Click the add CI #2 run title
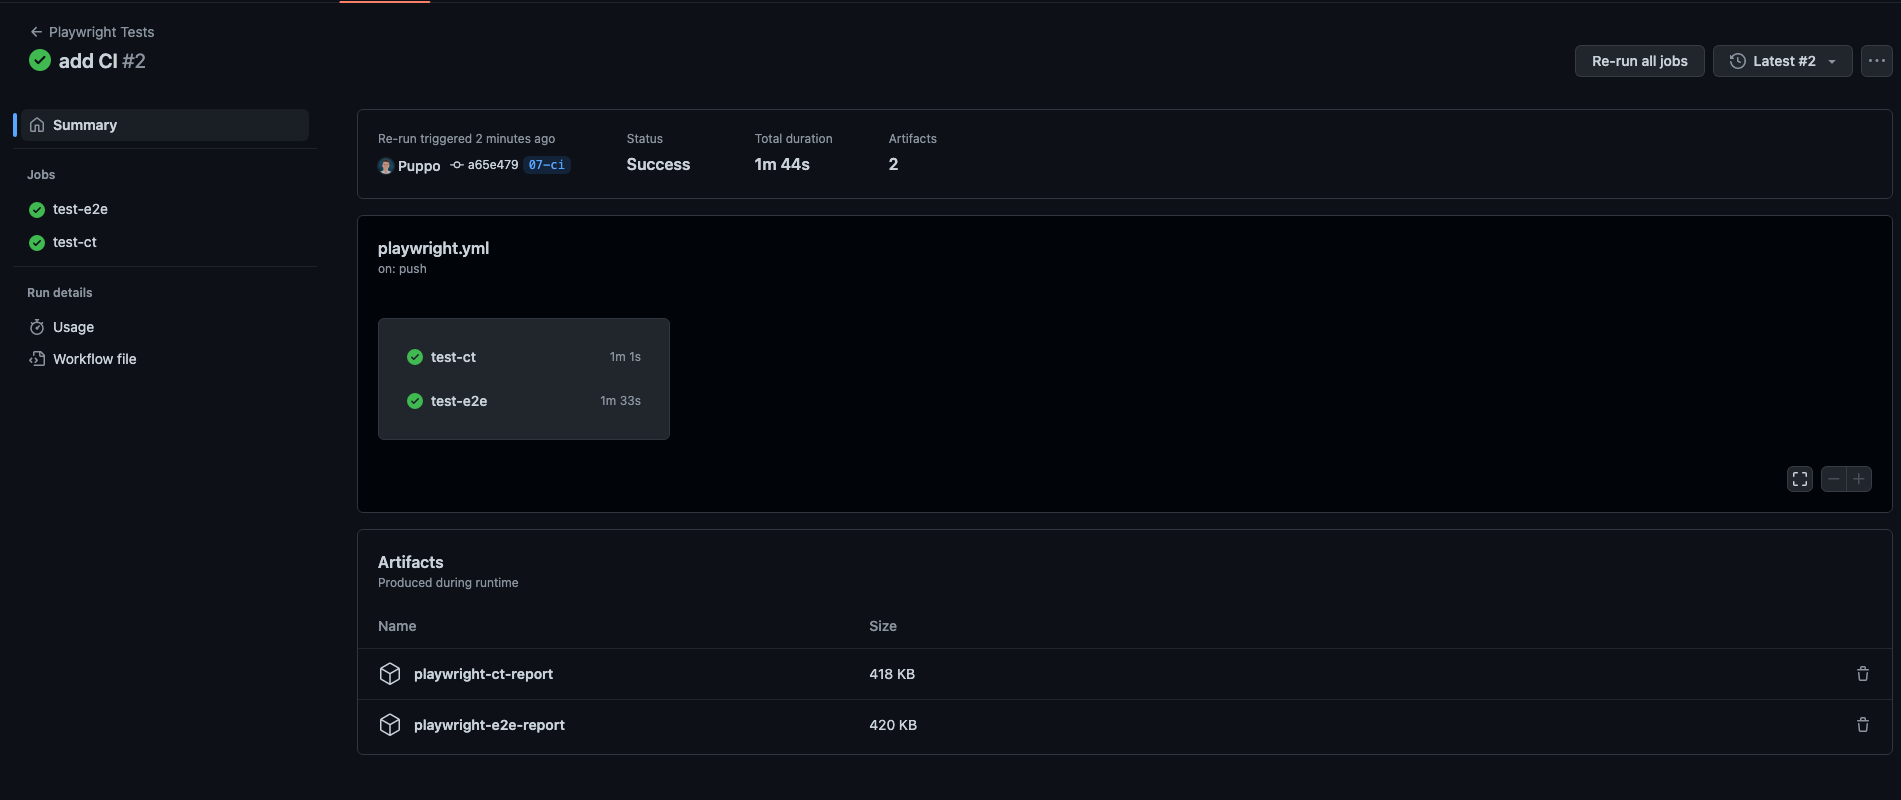 pos(102,61)
